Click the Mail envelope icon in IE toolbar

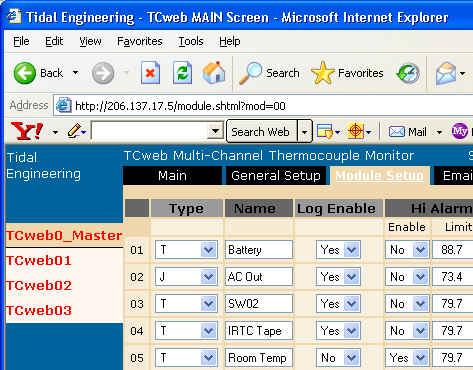tap(446, 73)
